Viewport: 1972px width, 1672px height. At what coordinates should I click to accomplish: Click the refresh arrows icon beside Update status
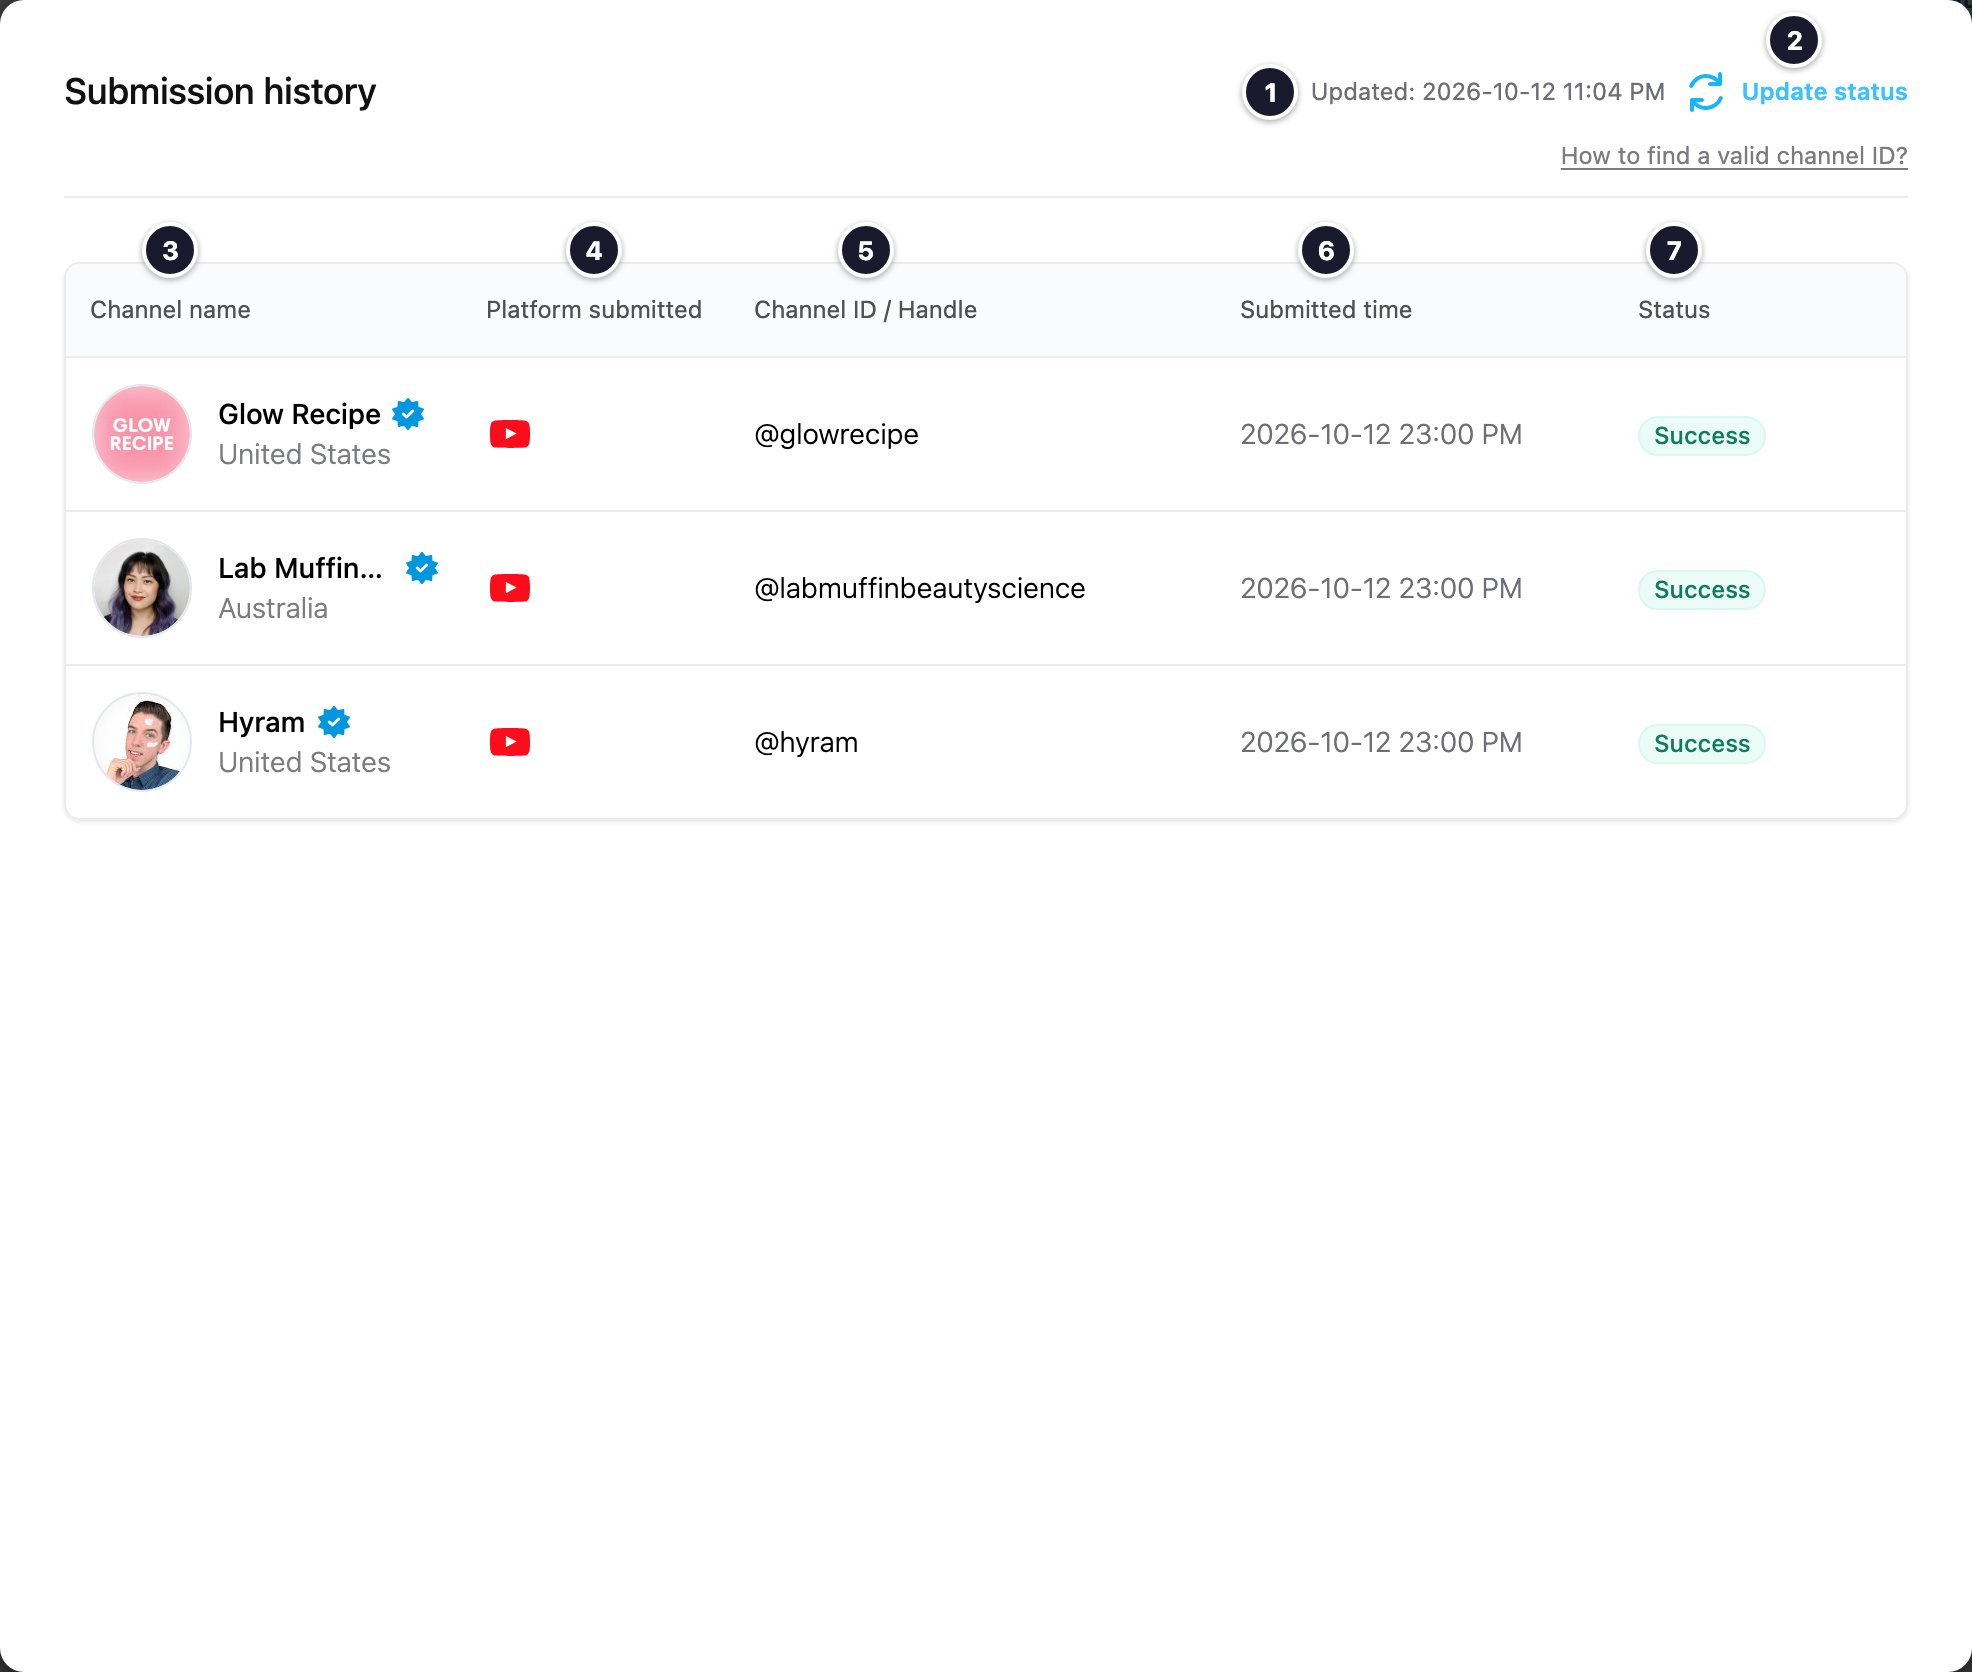1706,92
